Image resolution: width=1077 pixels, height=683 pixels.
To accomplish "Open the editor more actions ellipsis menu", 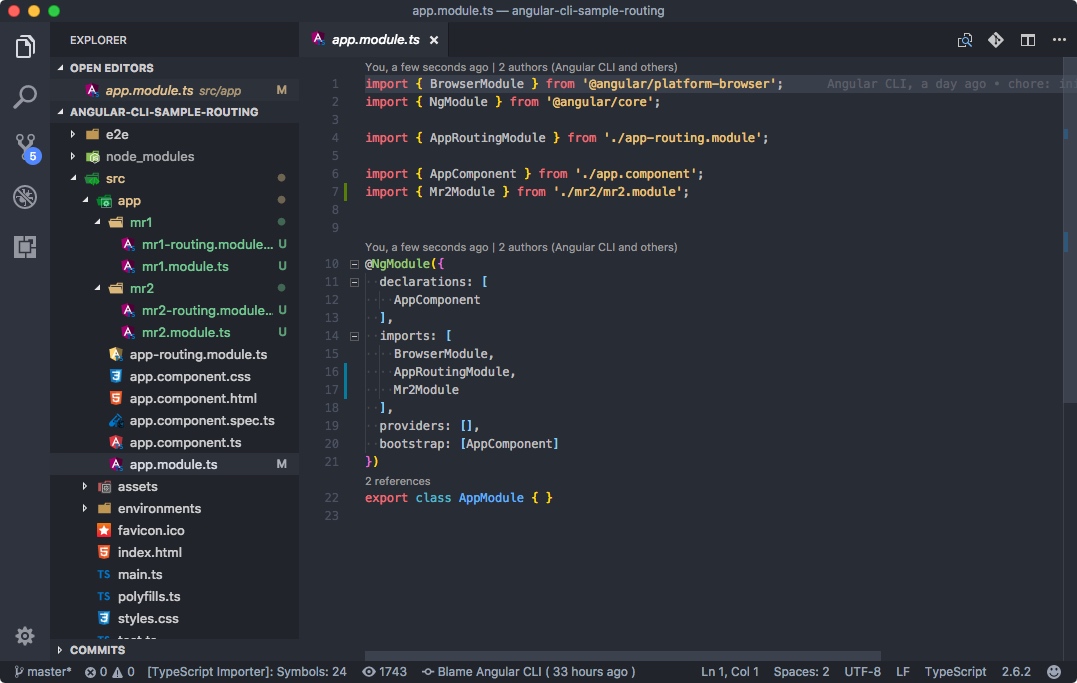I will 1059,40.
